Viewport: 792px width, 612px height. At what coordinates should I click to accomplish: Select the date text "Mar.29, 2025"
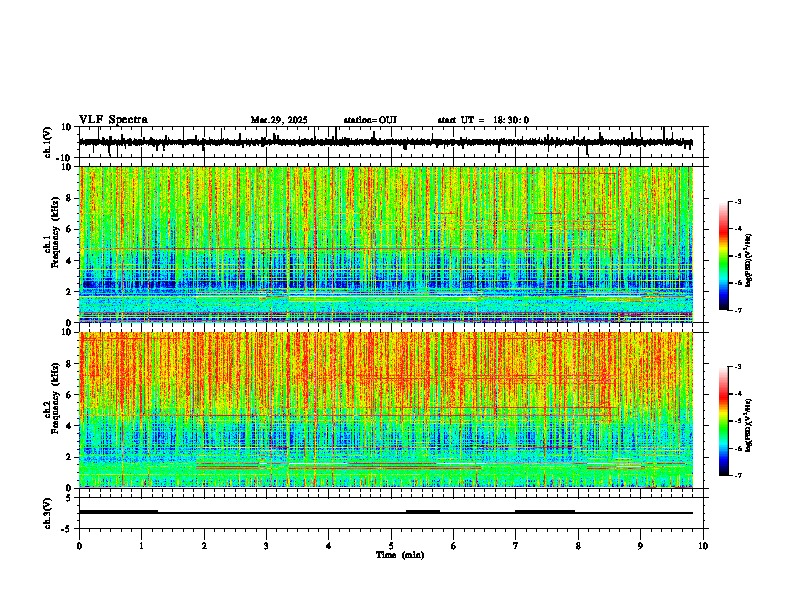click(279, 120)
